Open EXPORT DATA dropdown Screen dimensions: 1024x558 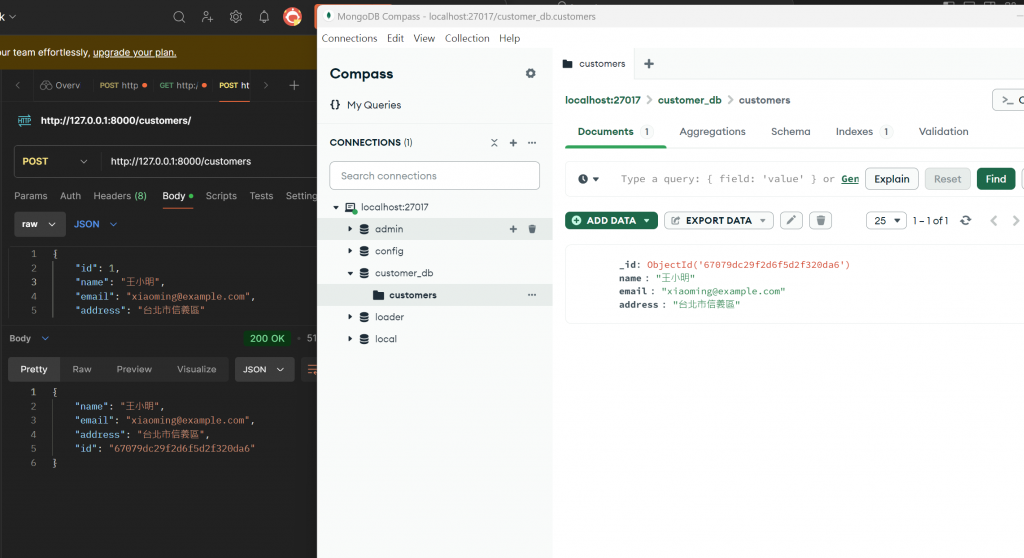pyautogui.click(x=718, y=220)
